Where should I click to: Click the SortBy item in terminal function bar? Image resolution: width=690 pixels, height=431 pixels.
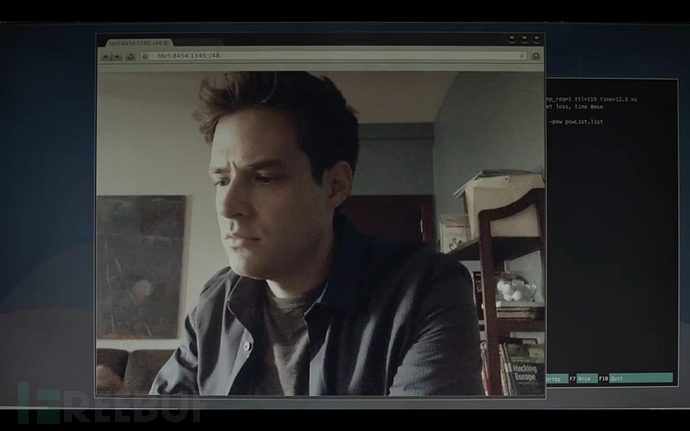(557, 378)
